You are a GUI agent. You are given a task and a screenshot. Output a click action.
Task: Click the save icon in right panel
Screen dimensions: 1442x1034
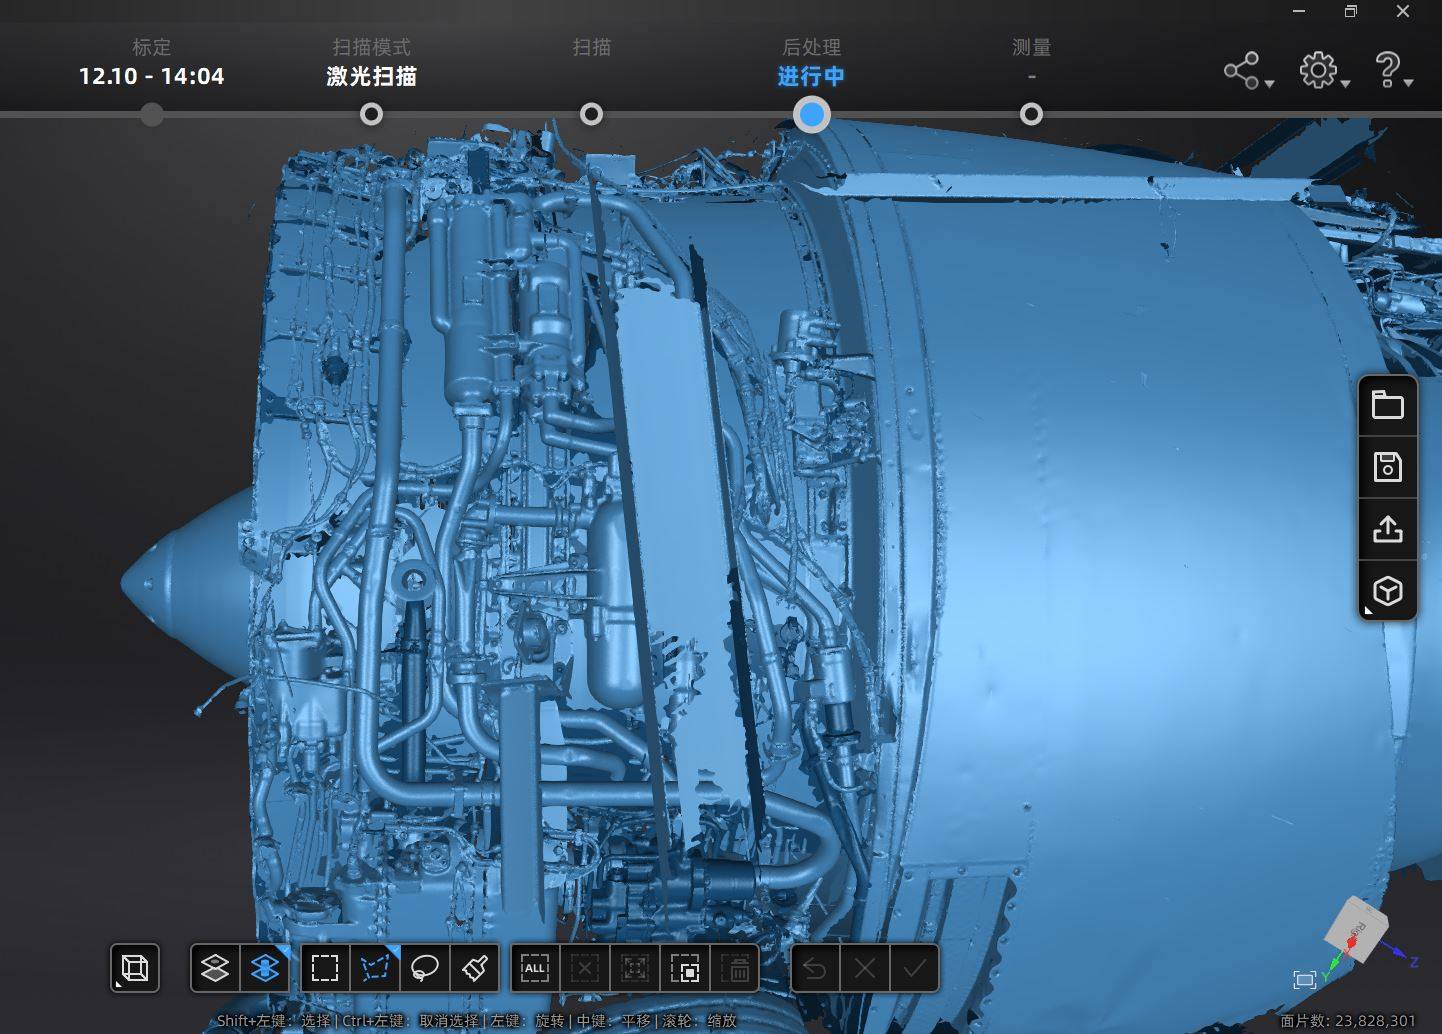pyautogui.click(x=1388, y=467)
